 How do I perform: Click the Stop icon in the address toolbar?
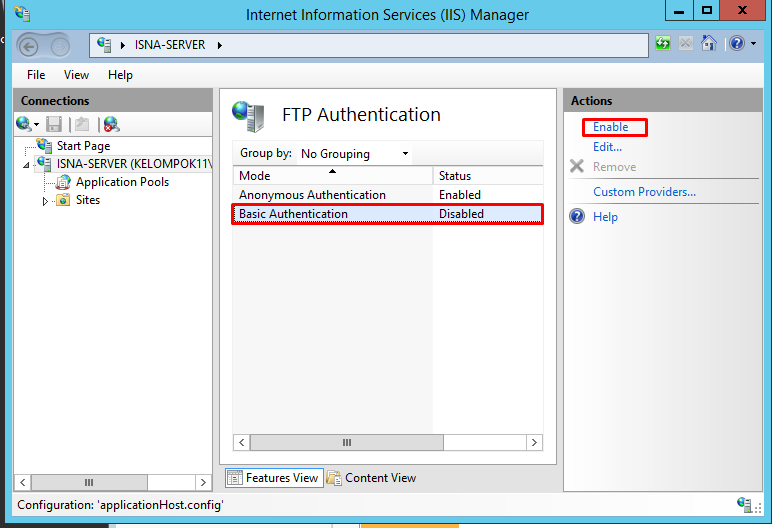coord(685,43)
